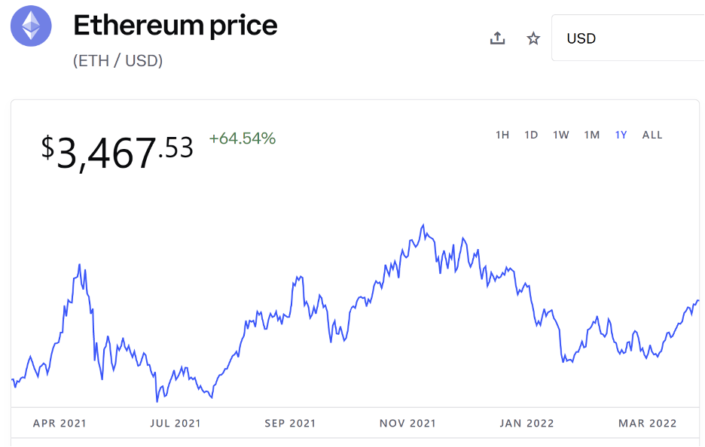
Task: Click the JAN 2022 axis label
Action: 524,423
